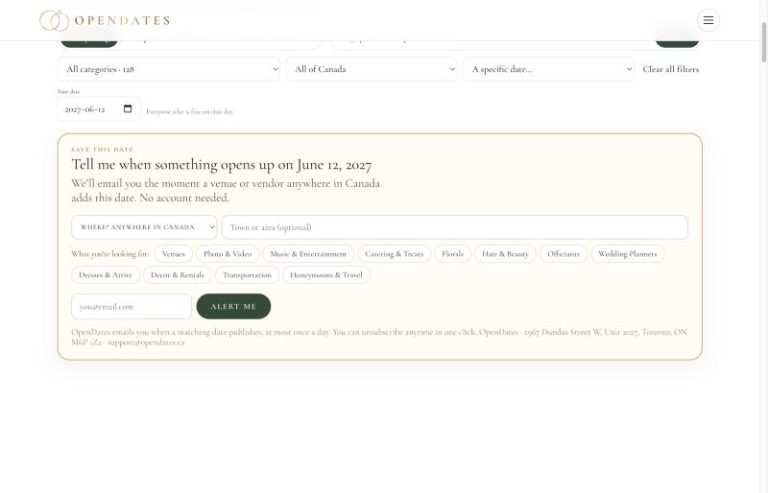This screenshot has width=768, height=493.
Task: Toggle the Officiants chip
Action: click(563, 254)
